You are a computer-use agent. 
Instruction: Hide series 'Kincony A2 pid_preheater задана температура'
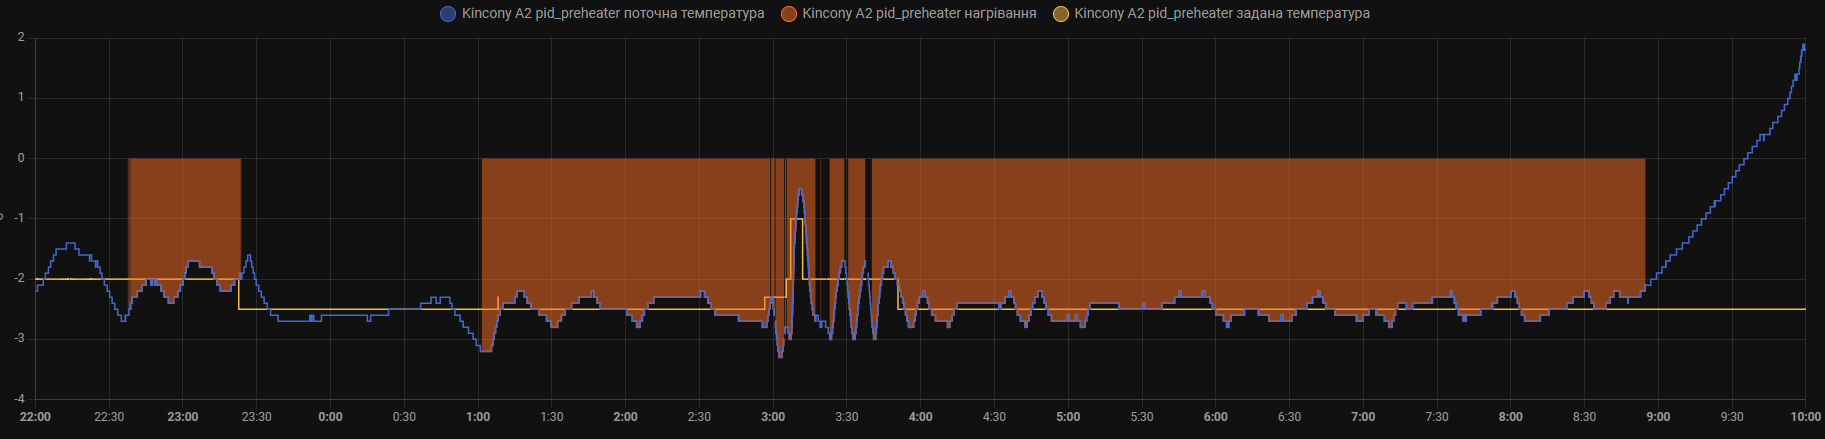[1222, 14]
